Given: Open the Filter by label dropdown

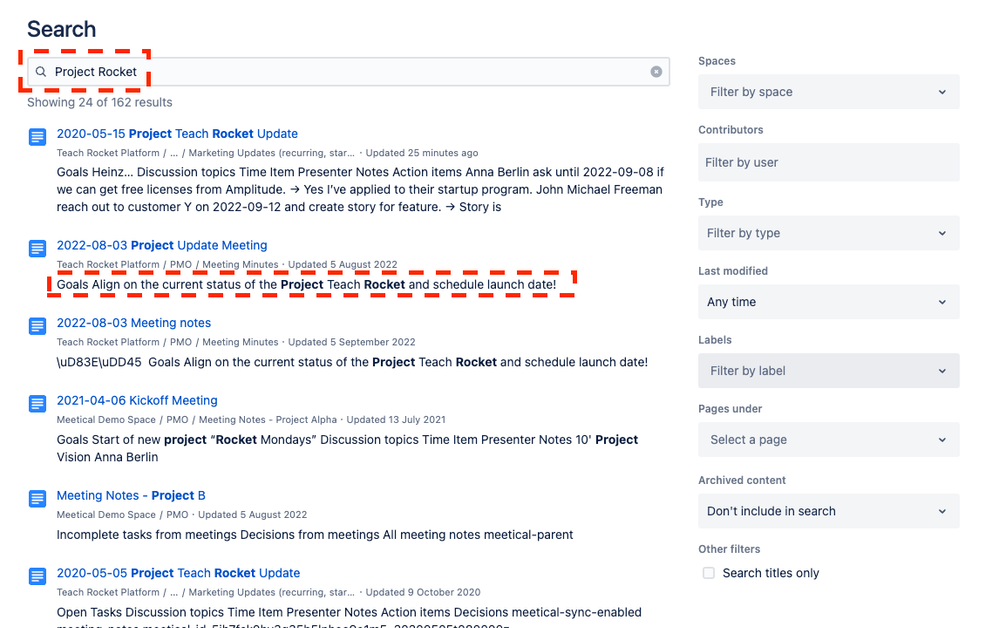Looking at the screenshot, I should pos(828,370).
